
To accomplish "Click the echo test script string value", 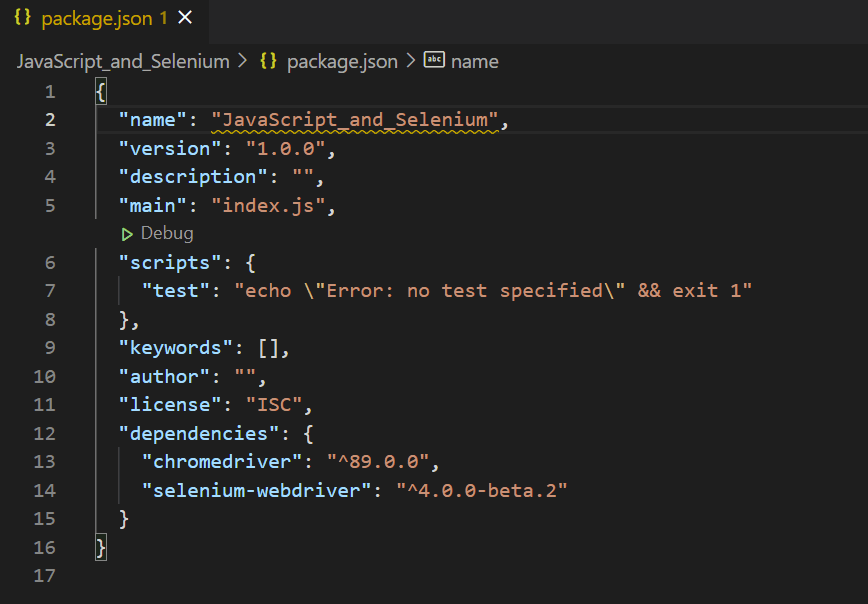I will [492, 291].
